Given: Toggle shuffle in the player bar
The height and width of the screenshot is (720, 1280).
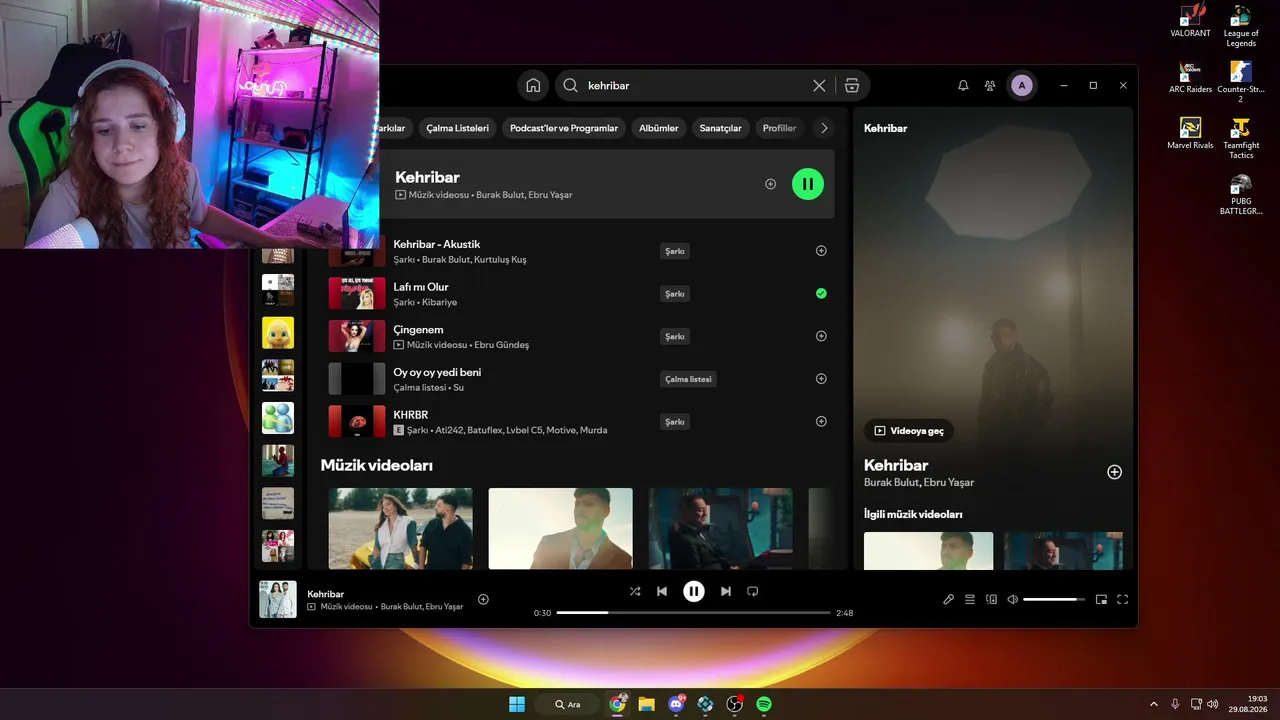Looking at the screenshot, I should (635, 591).
